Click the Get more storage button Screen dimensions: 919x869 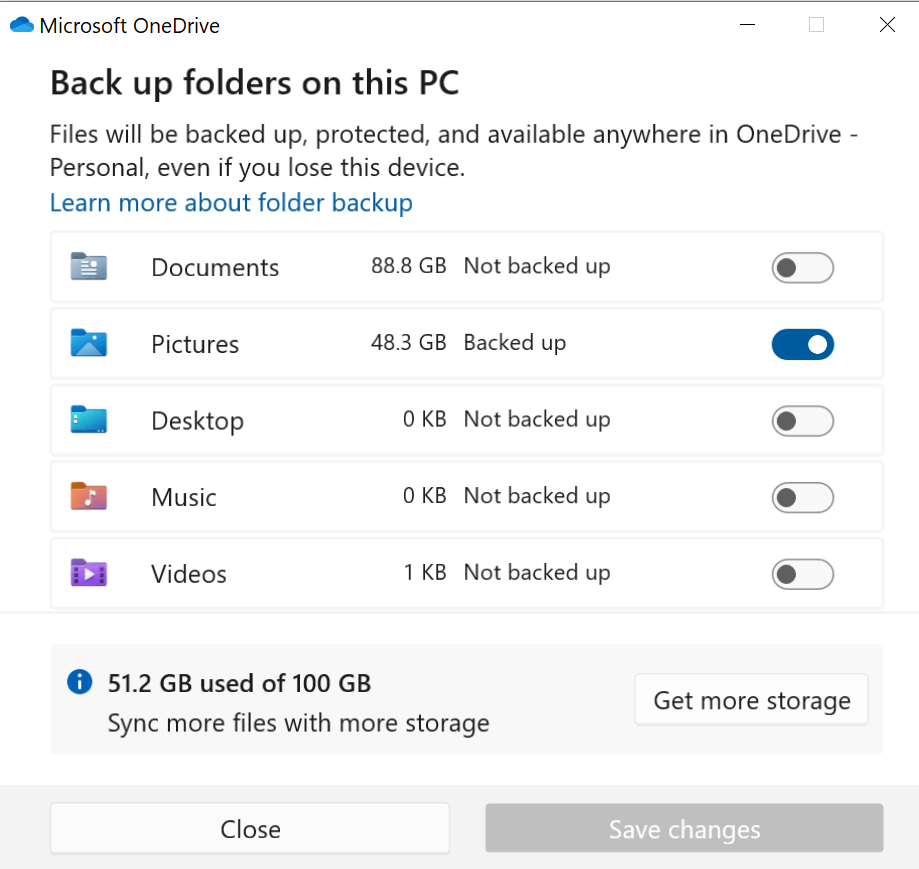tap(751, 700)
